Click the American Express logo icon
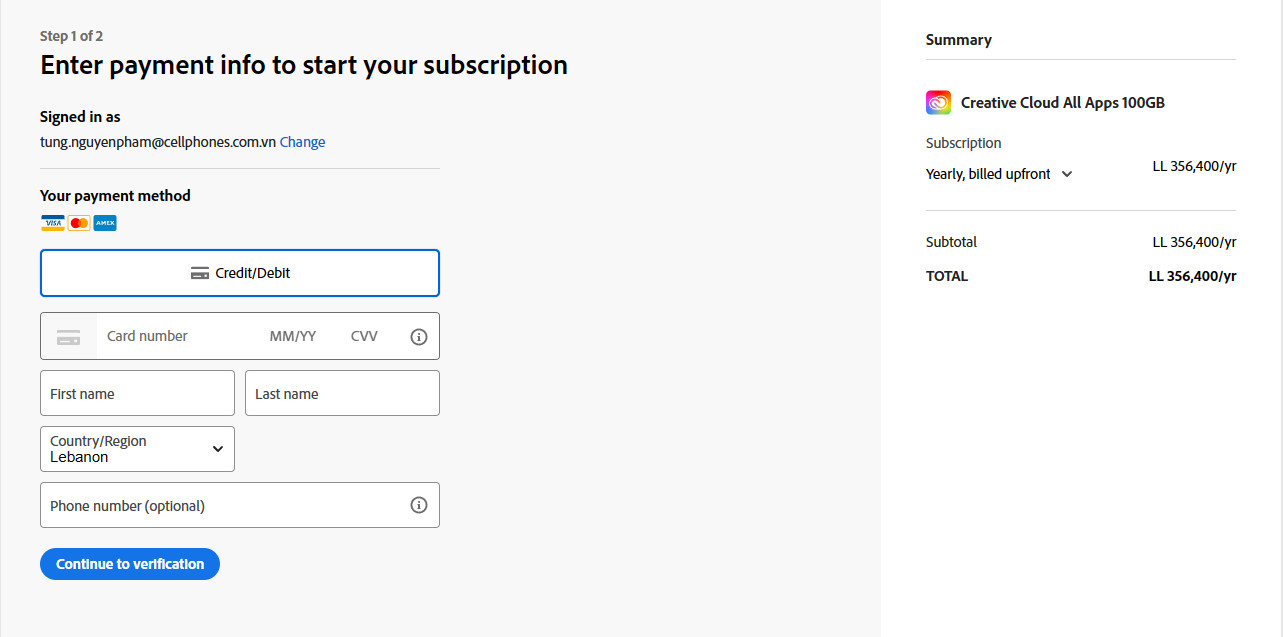 pyautogui.click(x=105, y=223)
